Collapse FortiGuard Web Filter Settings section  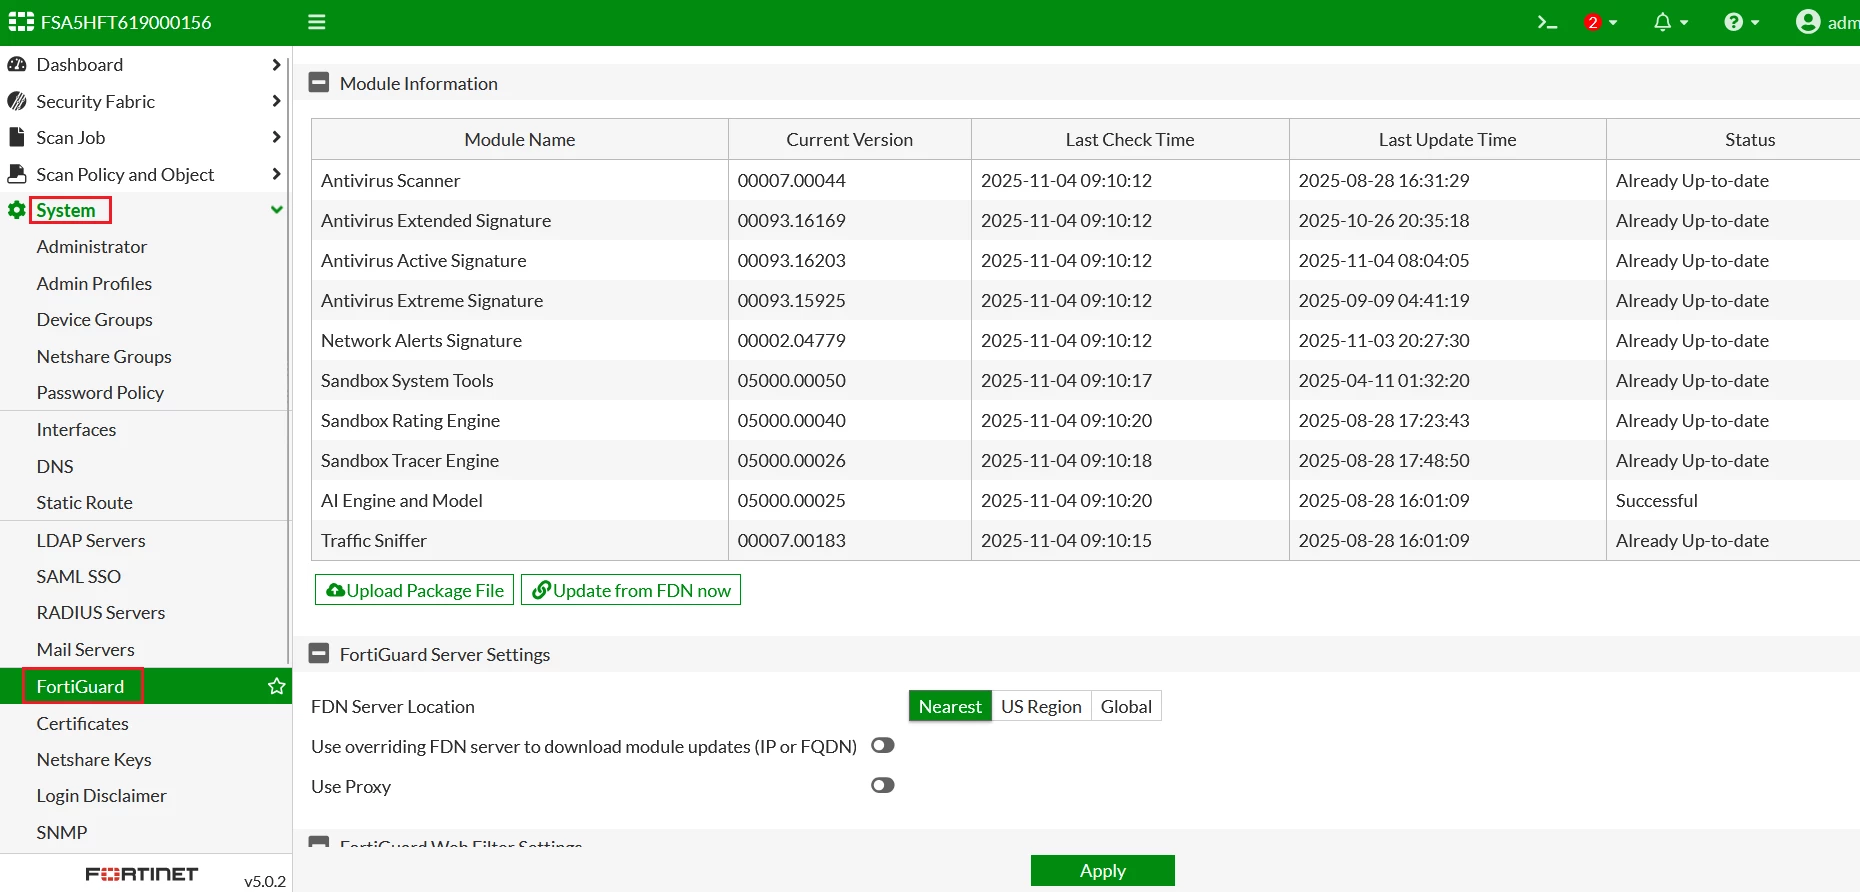pyautogui.click(x=319, y=842)
